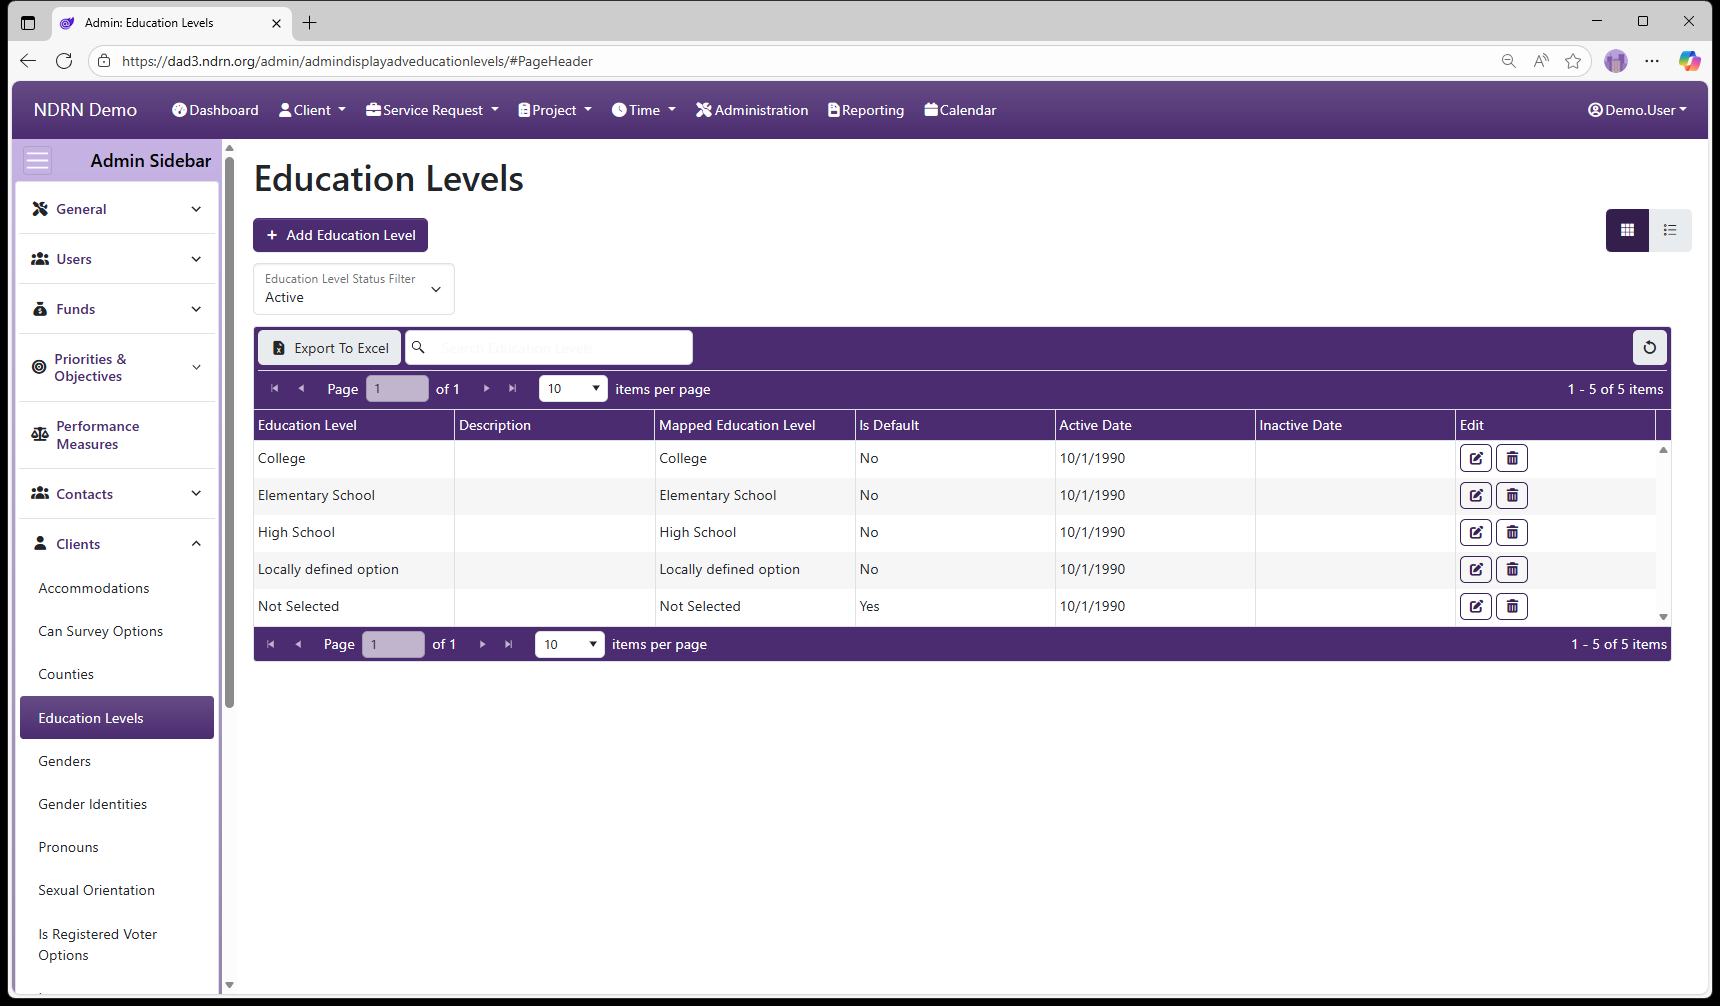1720x1006 pixels.
Task: Go to last page in top pager
Action: (x=513, y=388)
